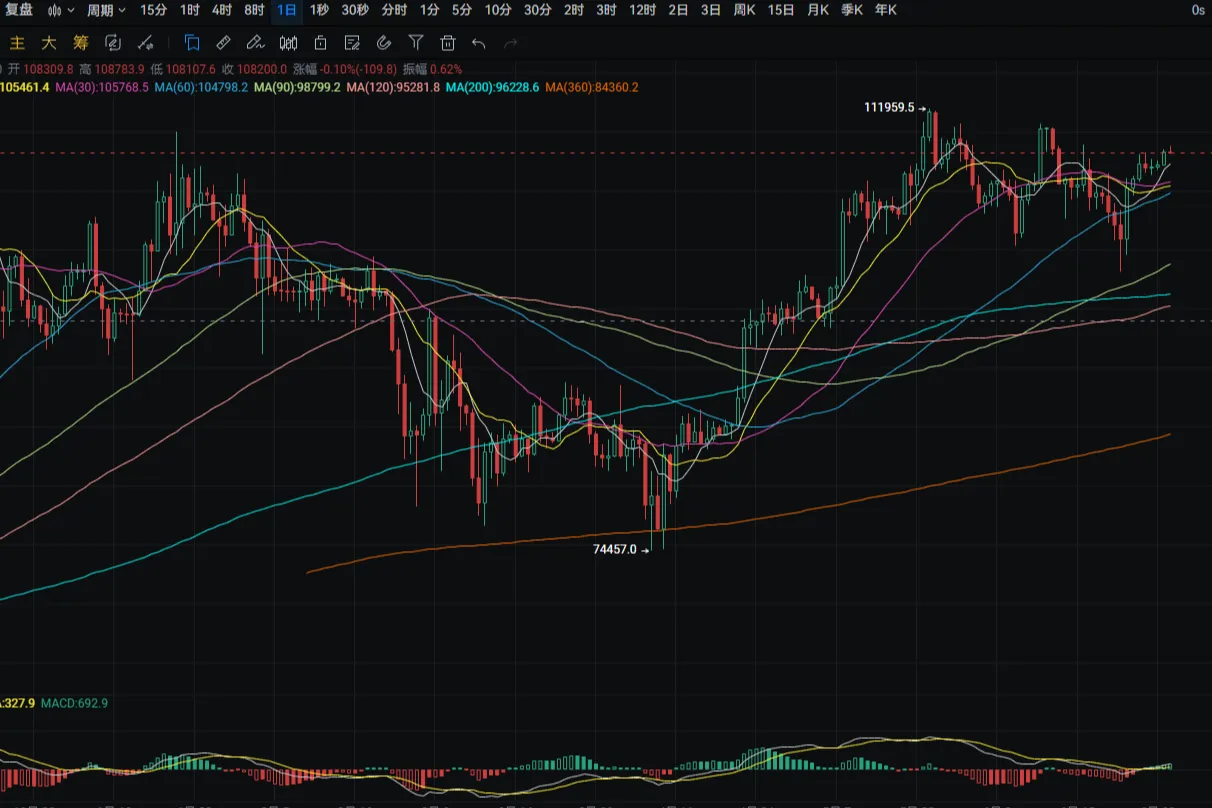Select the pencil freehand draw tool

click(x=256, y=43)
